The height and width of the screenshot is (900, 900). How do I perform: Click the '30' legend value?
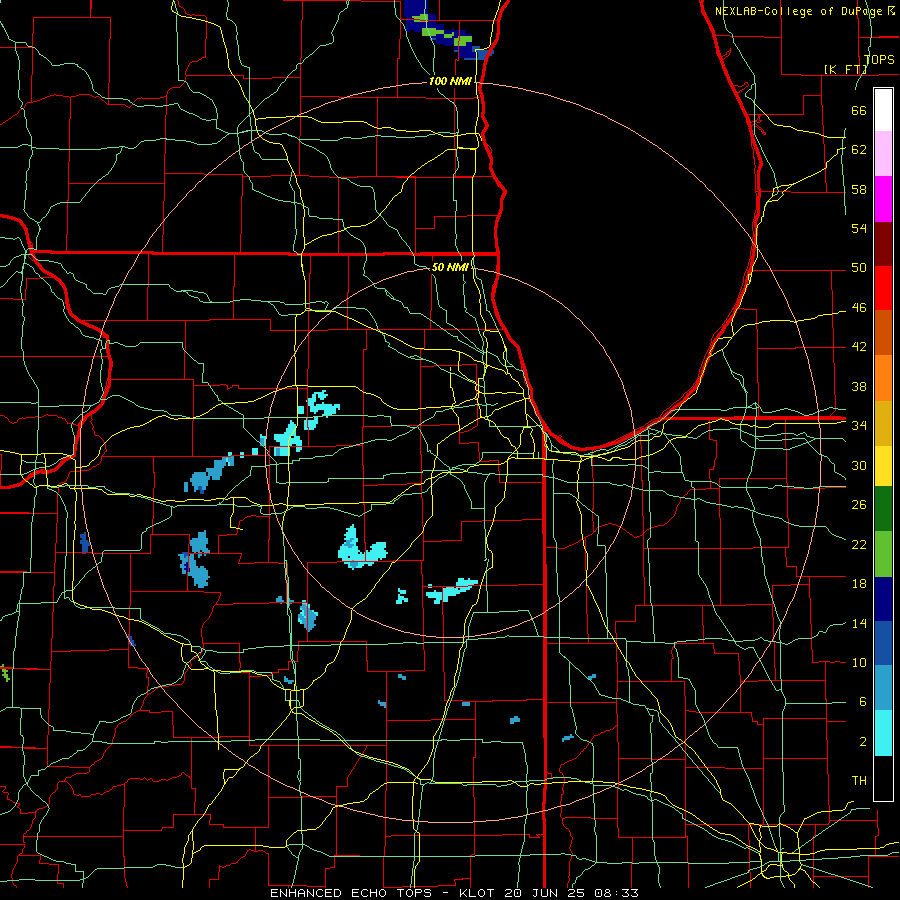(x=859, y=465)
